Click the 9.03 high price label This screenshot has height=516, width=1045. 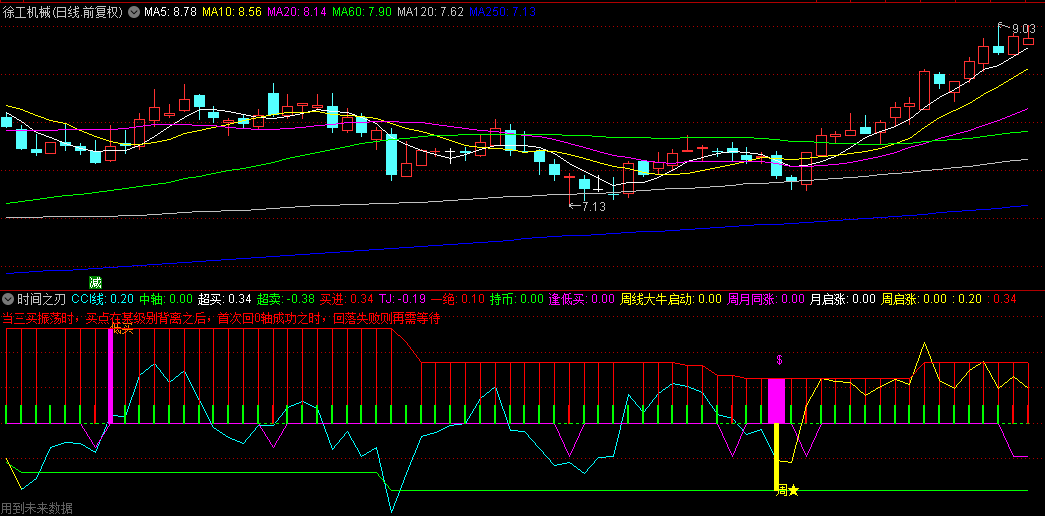1023,29
